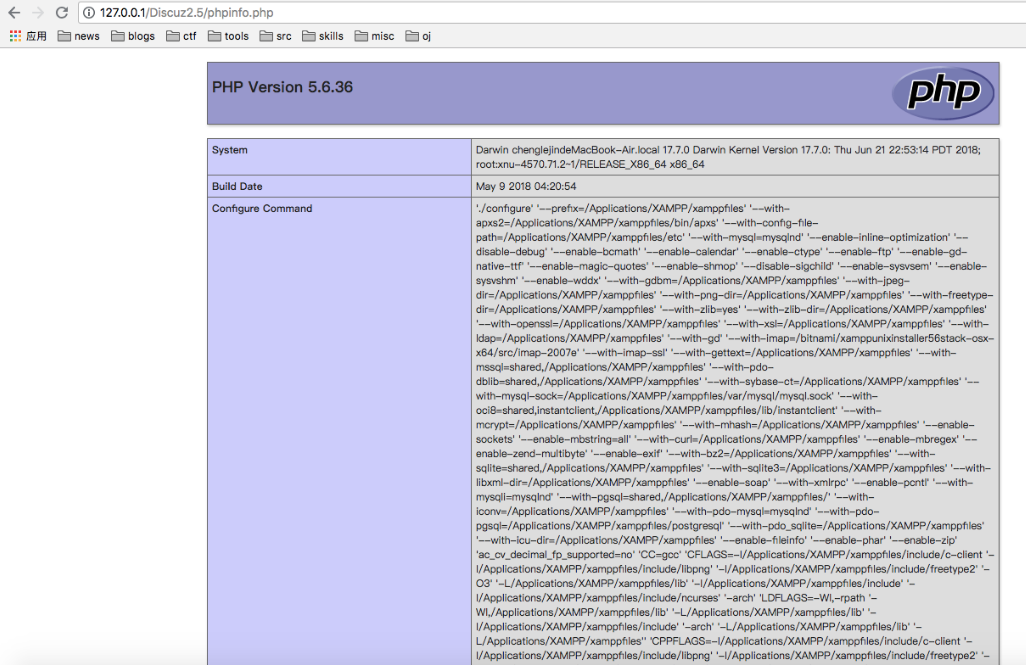Open the tools bookmarks folder
The image size is (1026, 665).
[228, 36]
